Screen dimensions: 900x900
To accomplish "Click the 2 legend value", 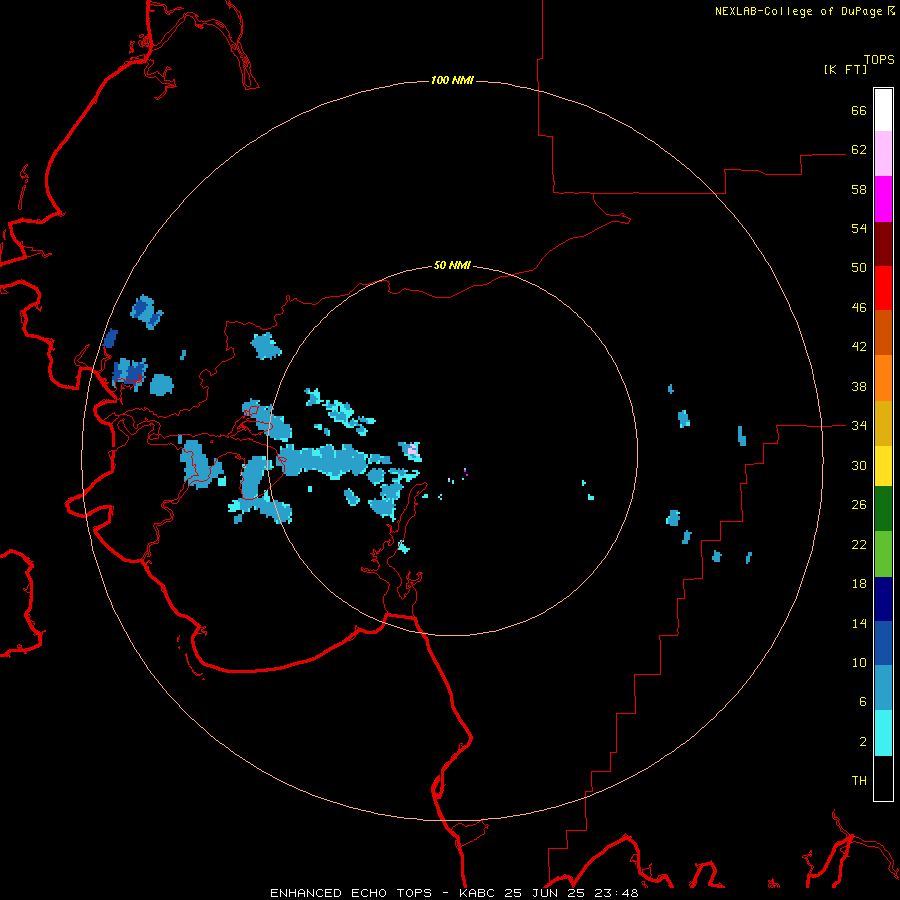I will point(863,741).
